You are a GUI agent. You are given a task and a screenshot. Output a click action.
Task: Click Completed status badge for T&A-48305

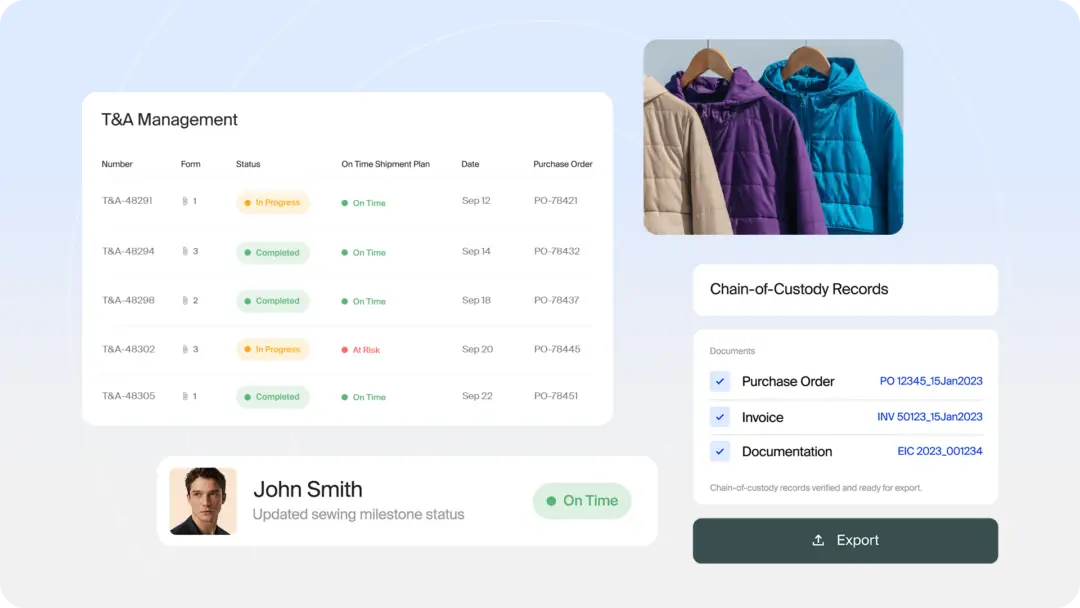click(x=273, y=397)
